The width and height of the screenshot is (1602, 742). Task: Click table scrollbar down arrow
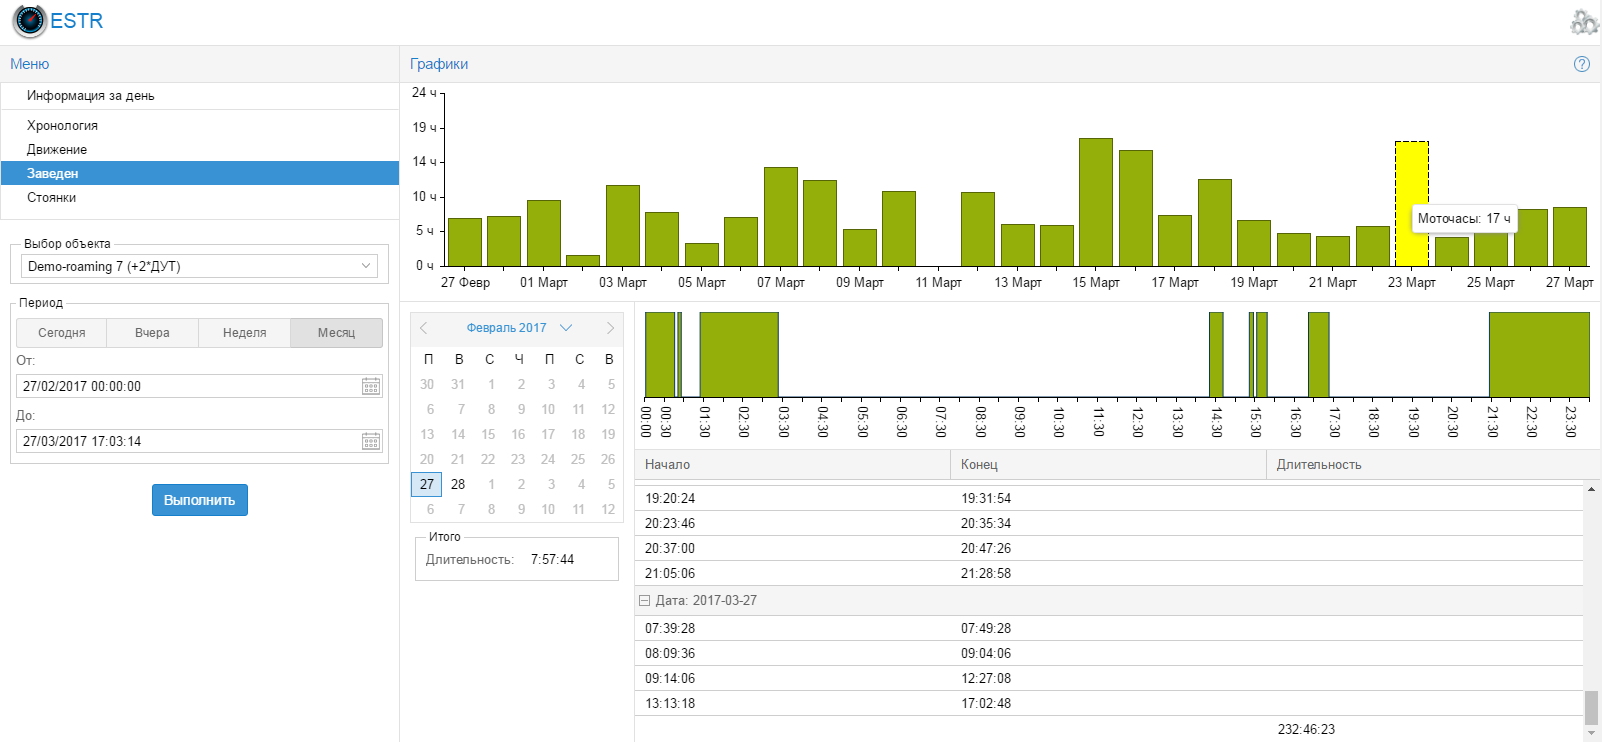click(x=1591, y=733)
